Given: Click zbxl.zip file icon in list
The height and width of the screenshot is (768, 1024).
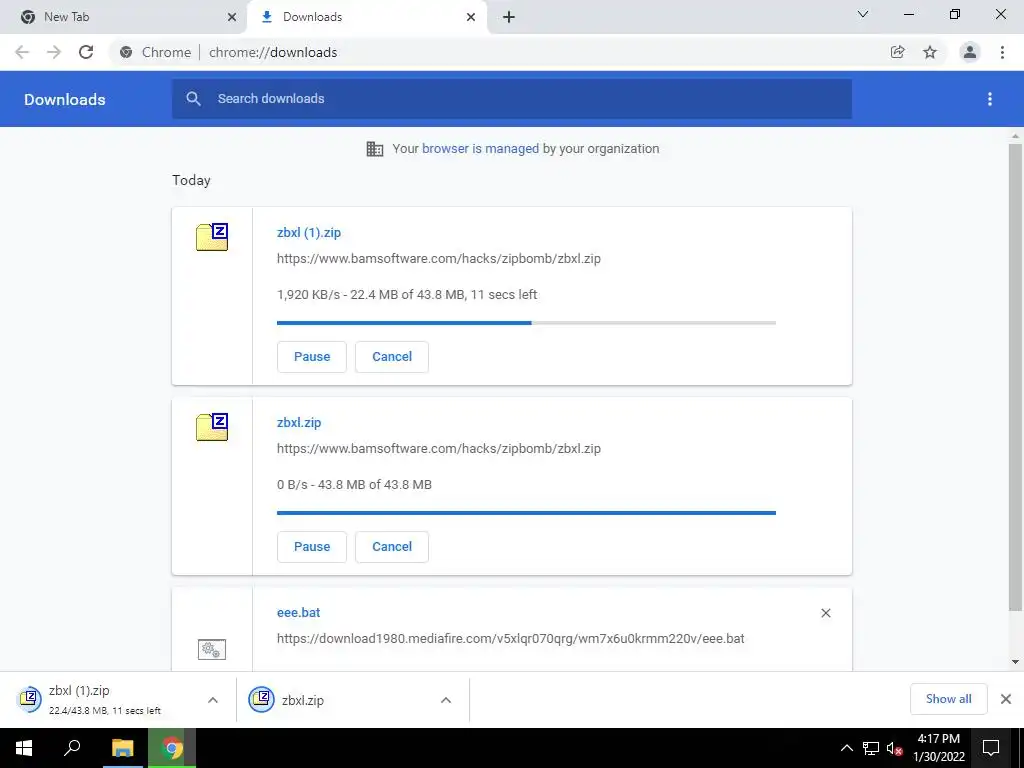Looking at the screenshot, I should [212, 427].
